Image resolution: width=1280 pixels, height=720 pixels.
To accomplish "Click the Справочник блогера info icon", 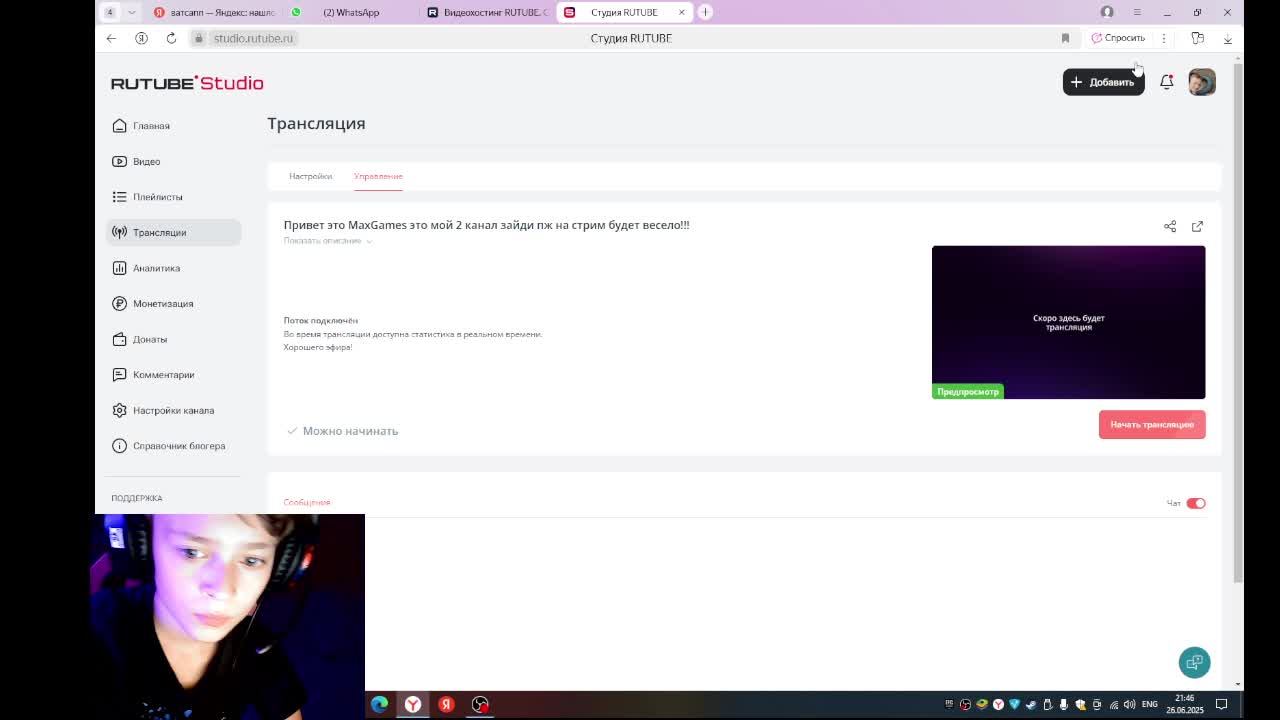I will pyautogui.click(x=120, y=445).
